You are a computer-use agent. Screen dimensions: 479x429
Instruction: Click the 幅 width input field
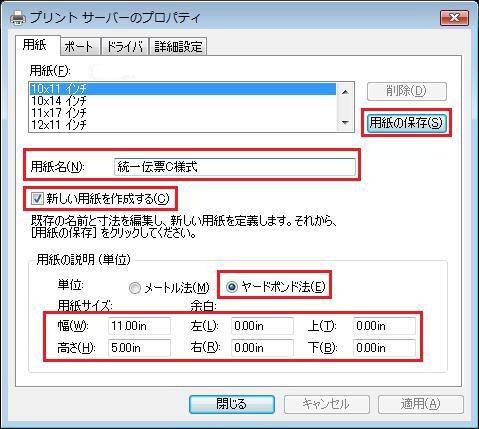pos(139,326)
